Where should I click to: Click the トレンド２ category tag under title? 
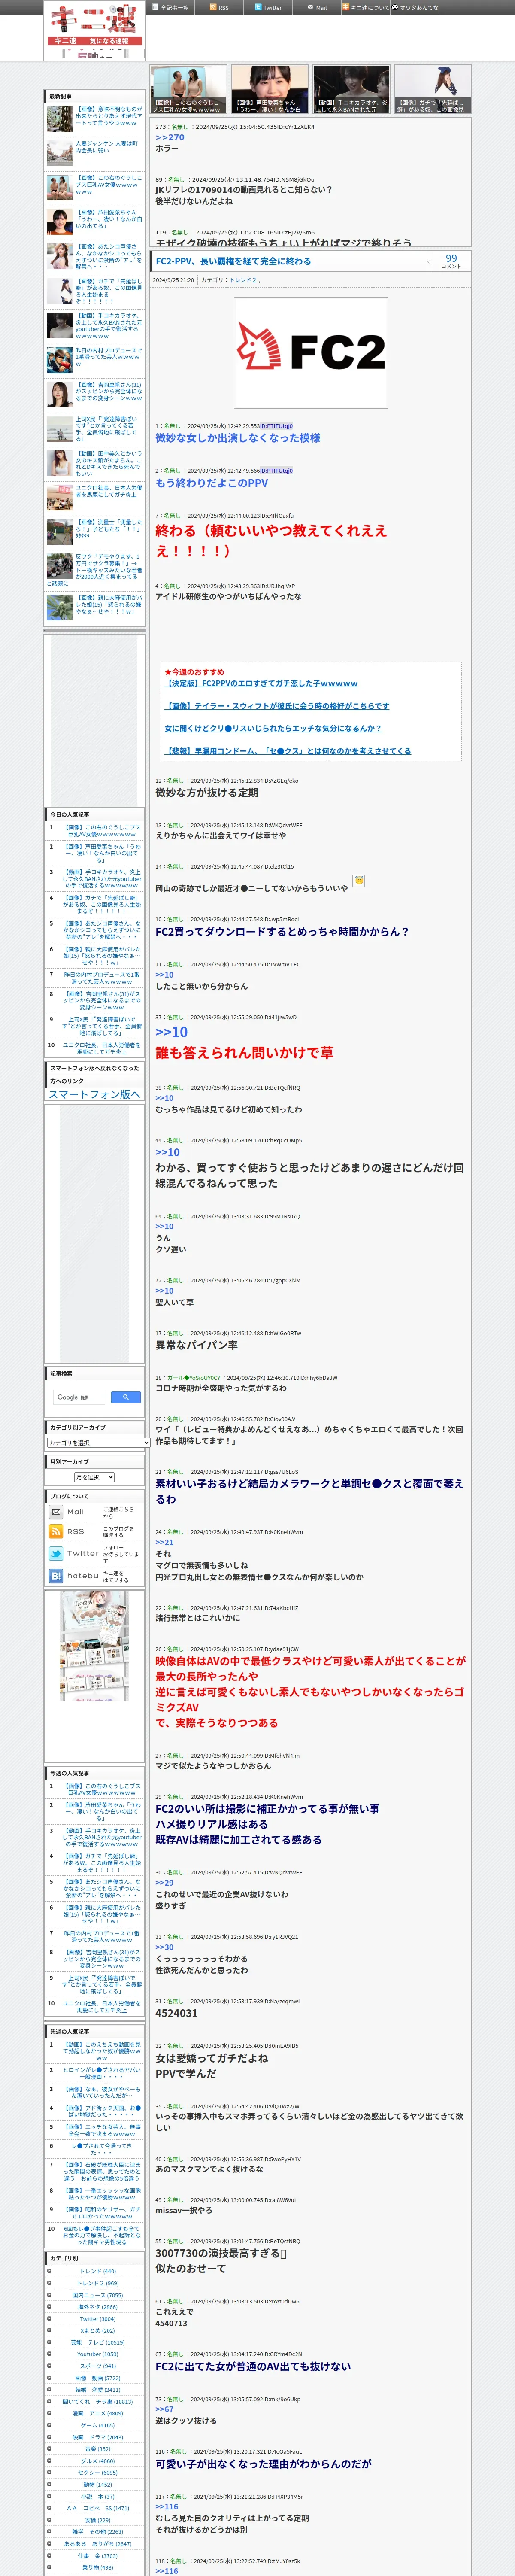pyautogui.click(x=243, y=280)
